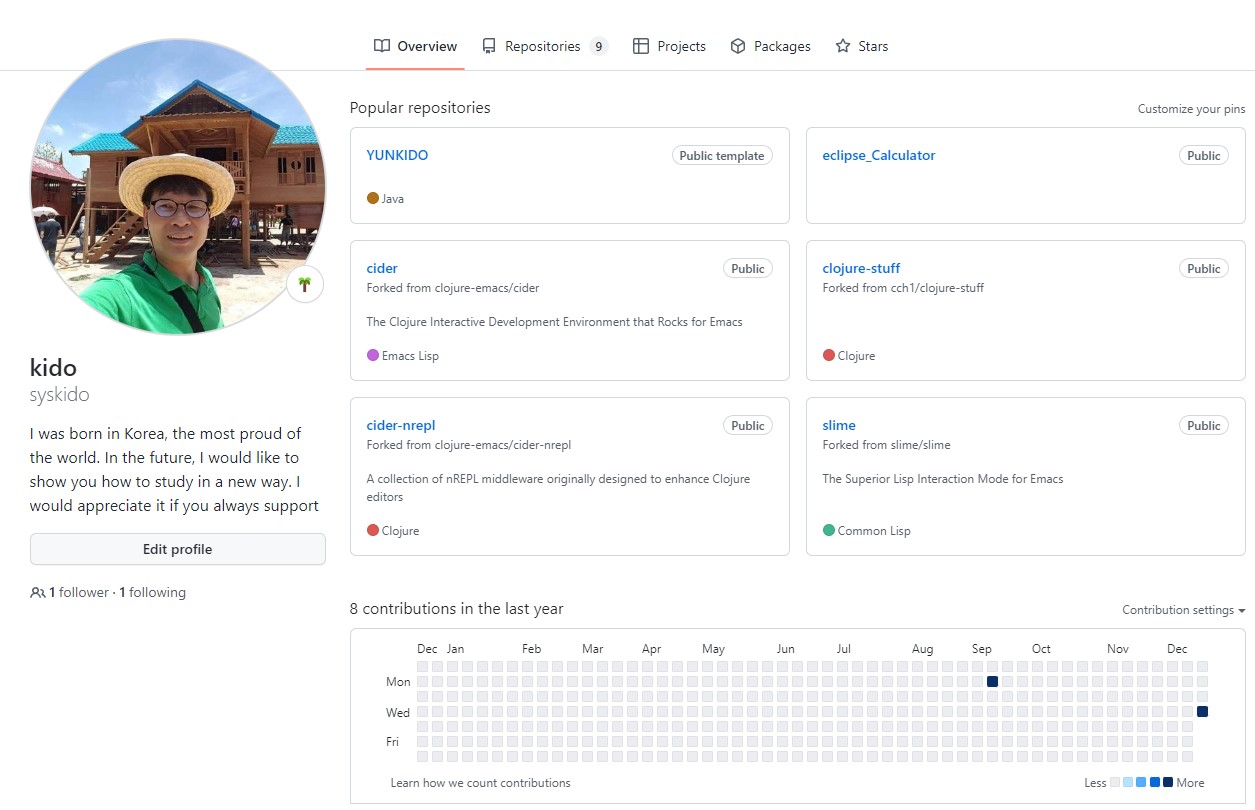Switch to the Repositories tab
The width and height of the screenshot is (1255, 810).
click(544, 46)
